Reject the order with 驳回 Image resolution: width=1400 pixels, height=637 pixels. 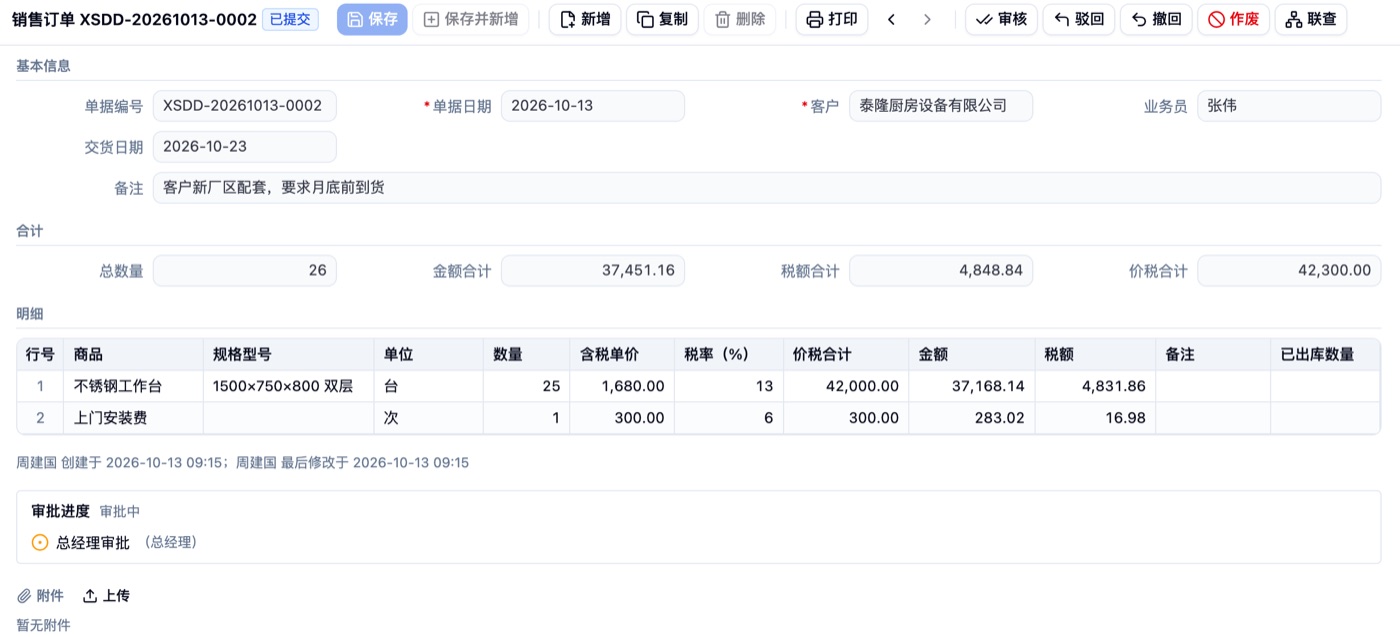coord(1079,19)
